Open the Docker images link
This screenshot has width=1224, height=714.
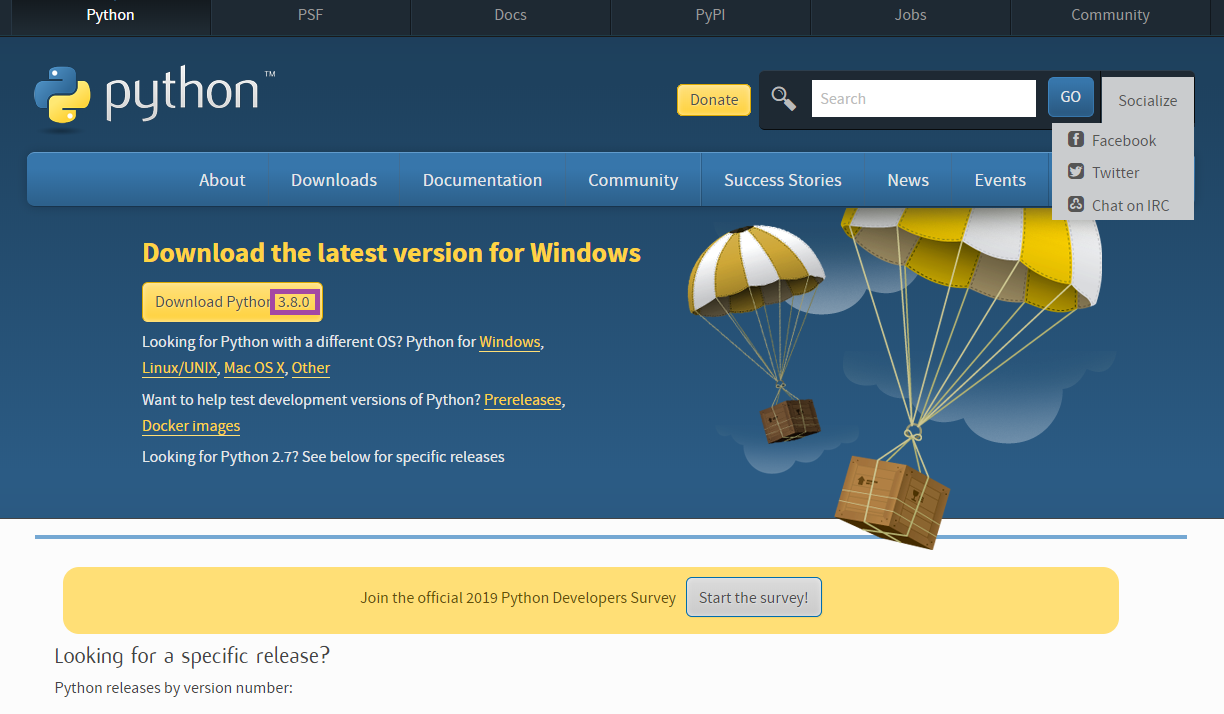click(x=191, y=426)
